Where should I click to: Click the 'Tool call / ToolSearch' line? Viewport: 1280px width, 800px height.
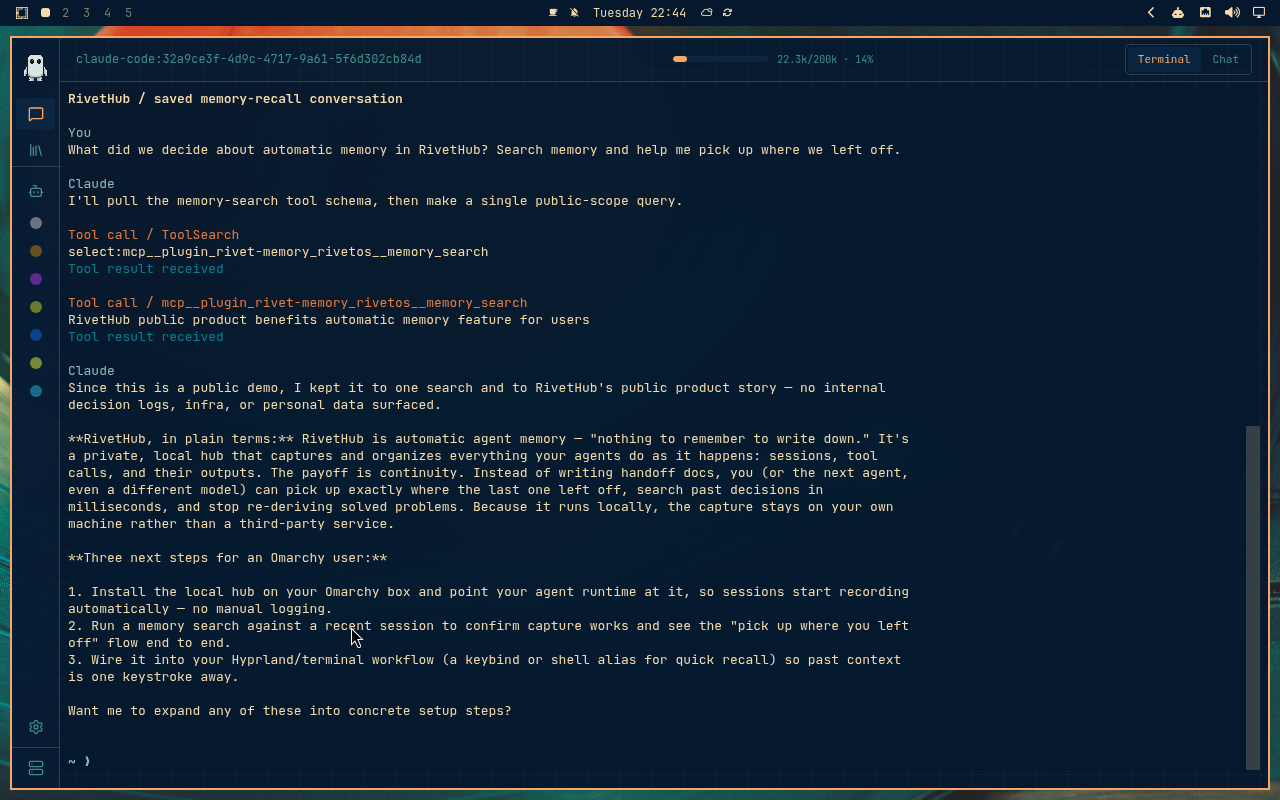154,235
